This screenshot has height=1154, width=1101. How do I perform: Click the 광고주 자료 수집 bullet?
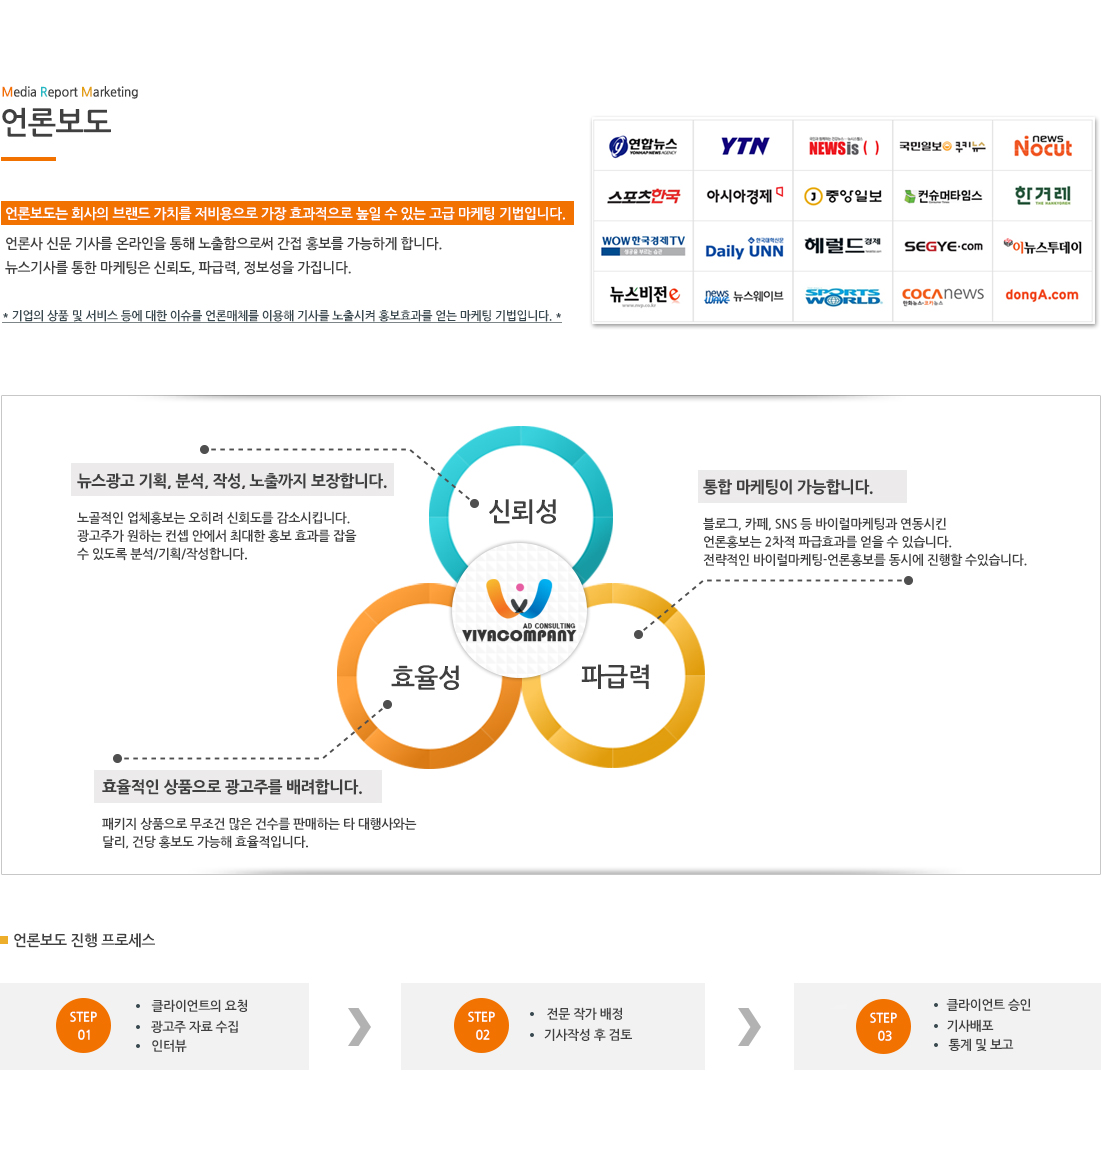tap(195, 1026)
